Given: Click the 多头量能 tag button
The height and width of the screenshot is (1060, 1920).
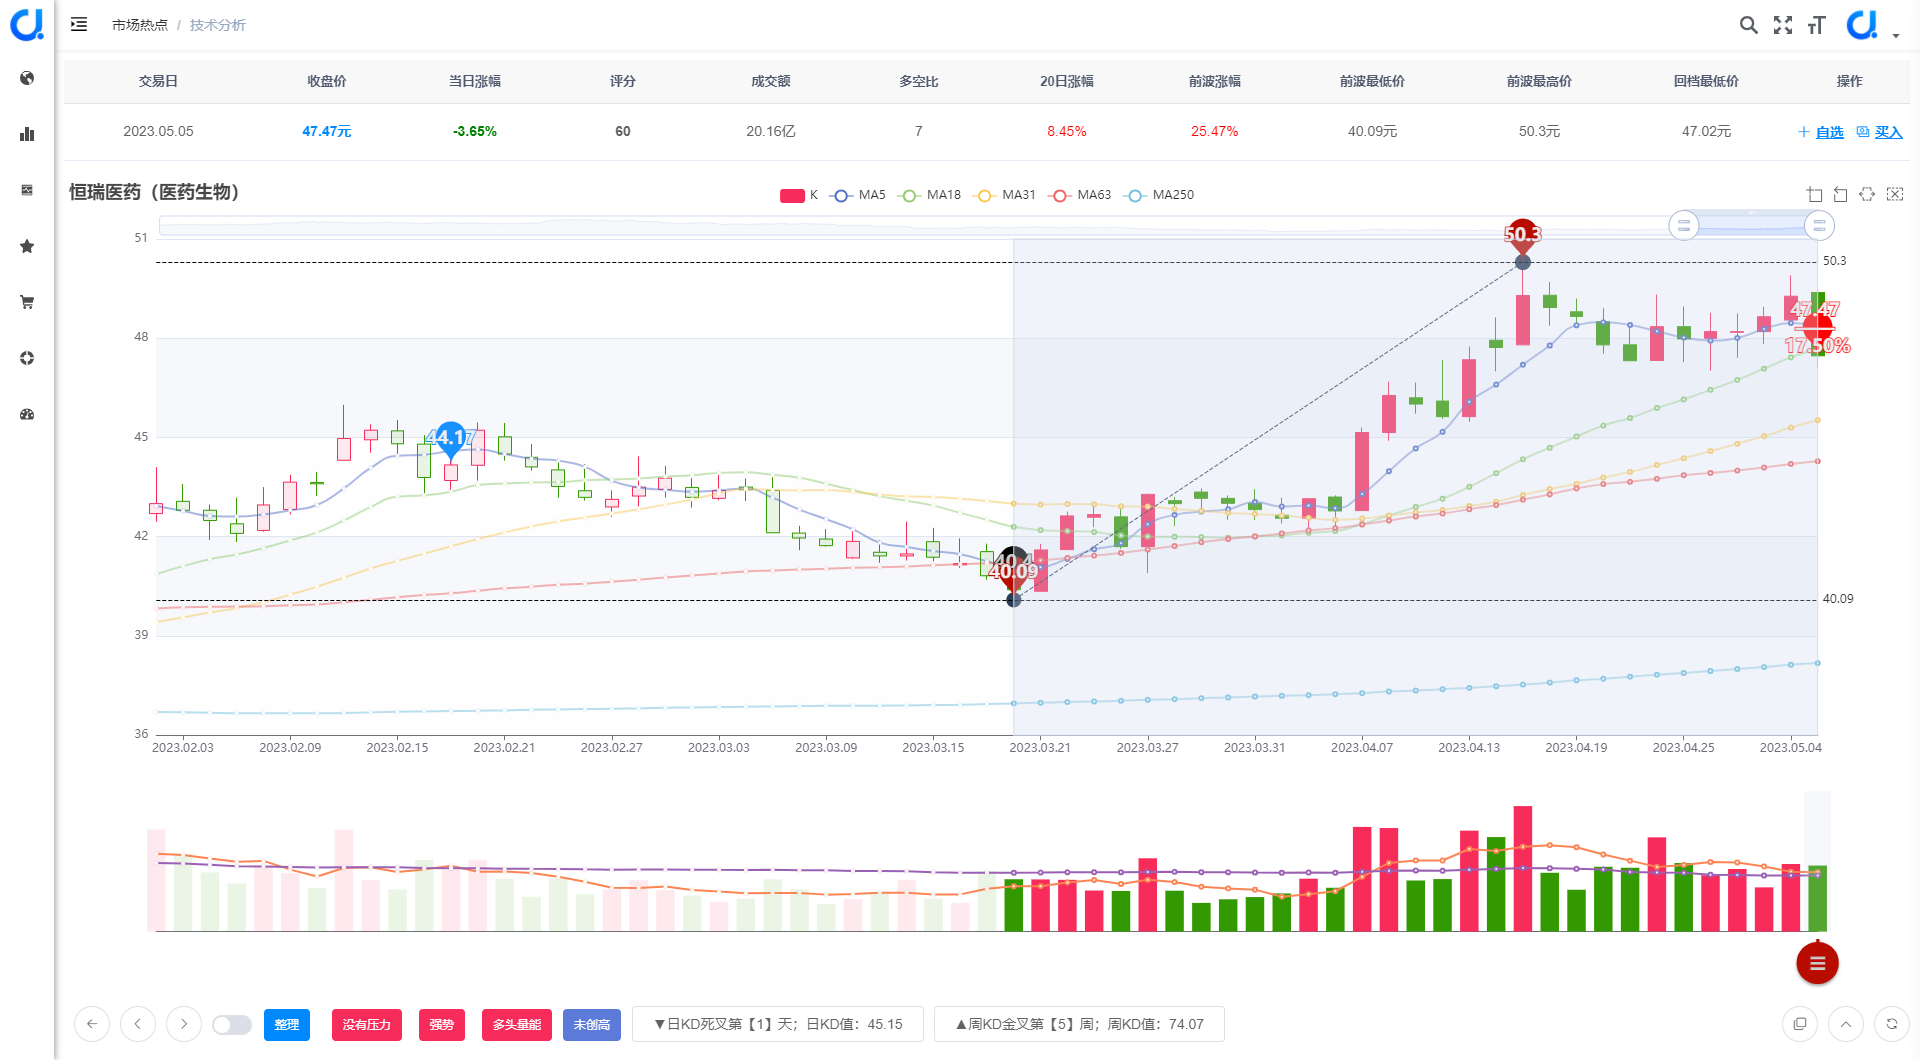Looking at the screenshot, I should tap(517, 1025).
